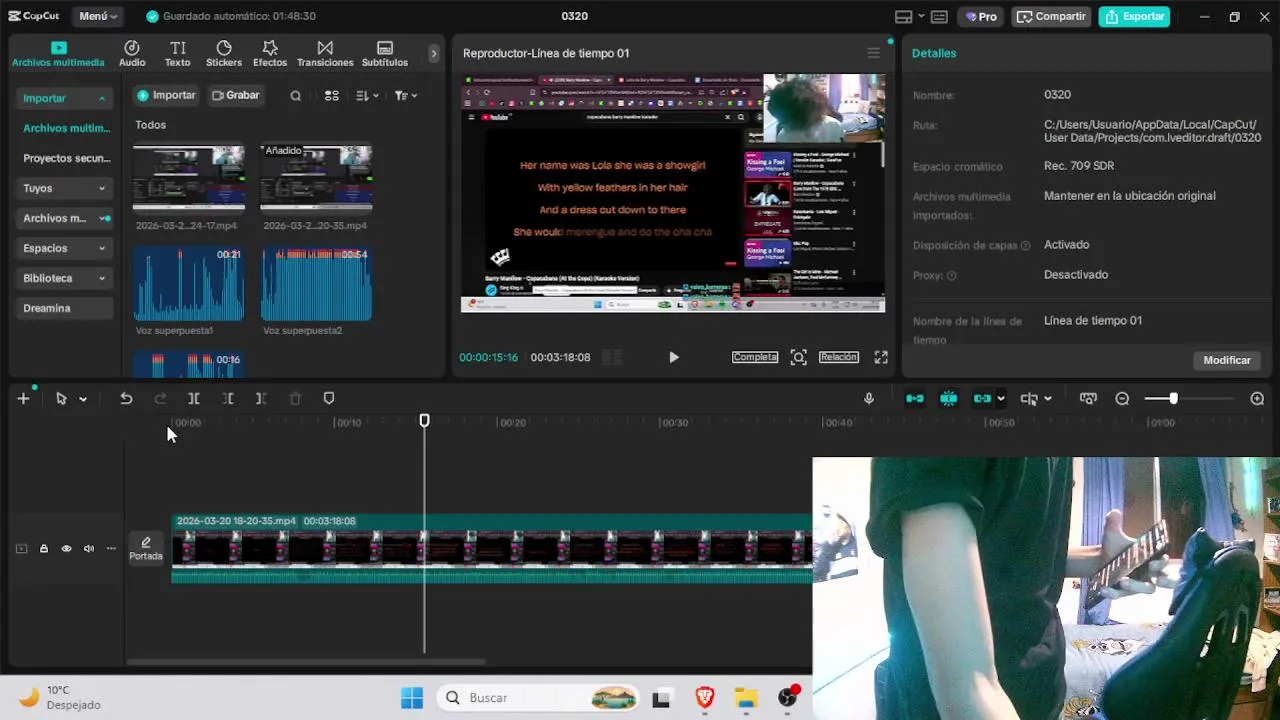1280x720 pixels.
Task: Toggle clip linking
Action: pyautogui.click(x=982, y=398)
